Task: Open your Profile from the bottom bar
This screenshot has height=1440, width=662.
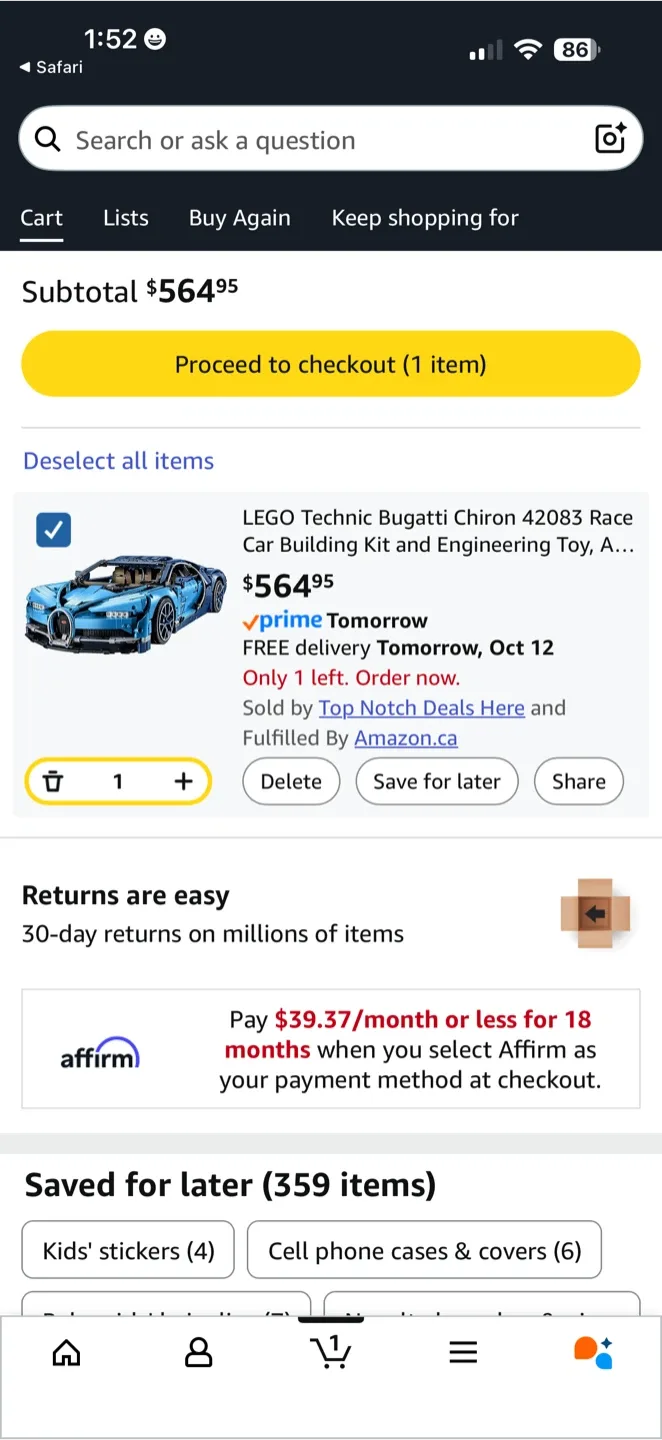Action: click(x=198, y=1351)
